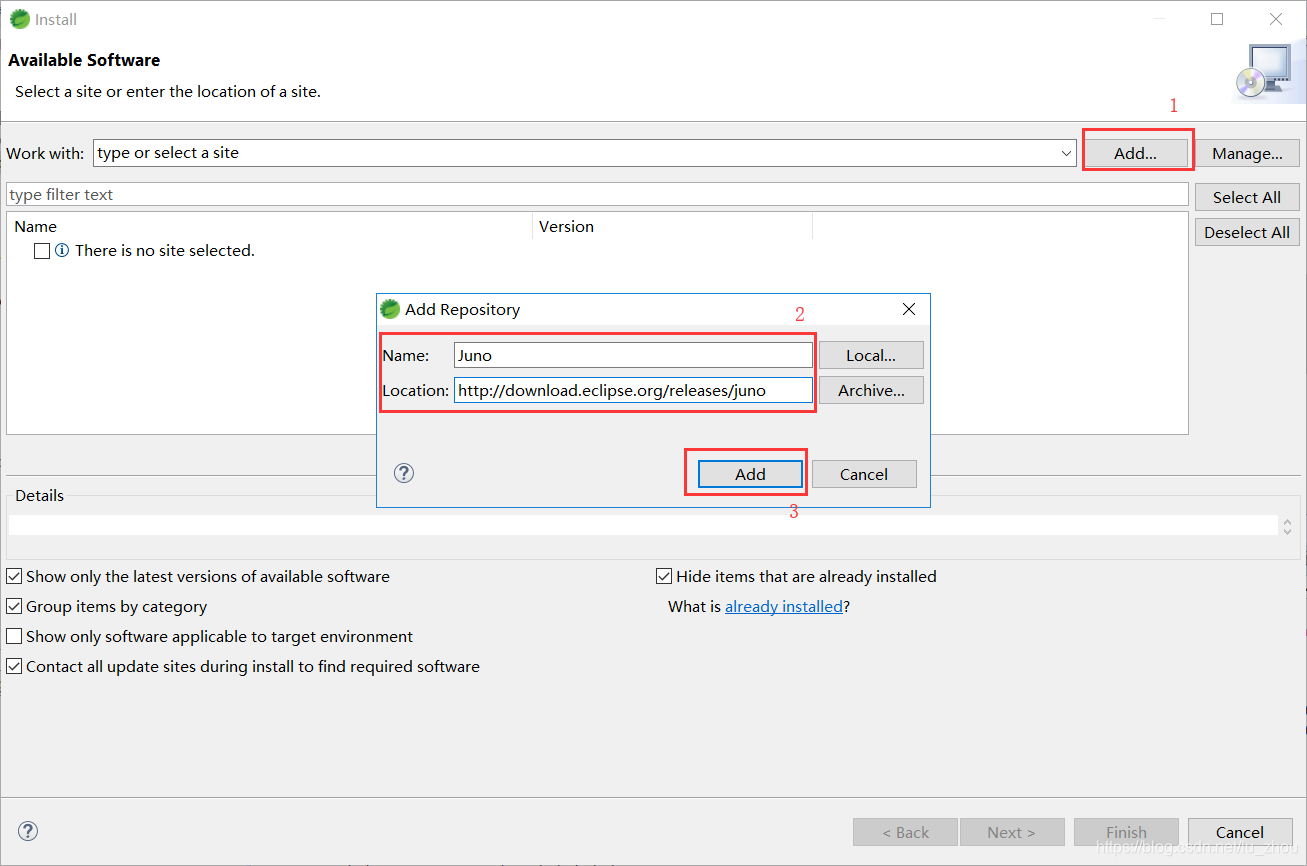This screenshot has width=1307, height=866.
Task: Click the Details scroll down arrow
Action: coord(1288,531)
